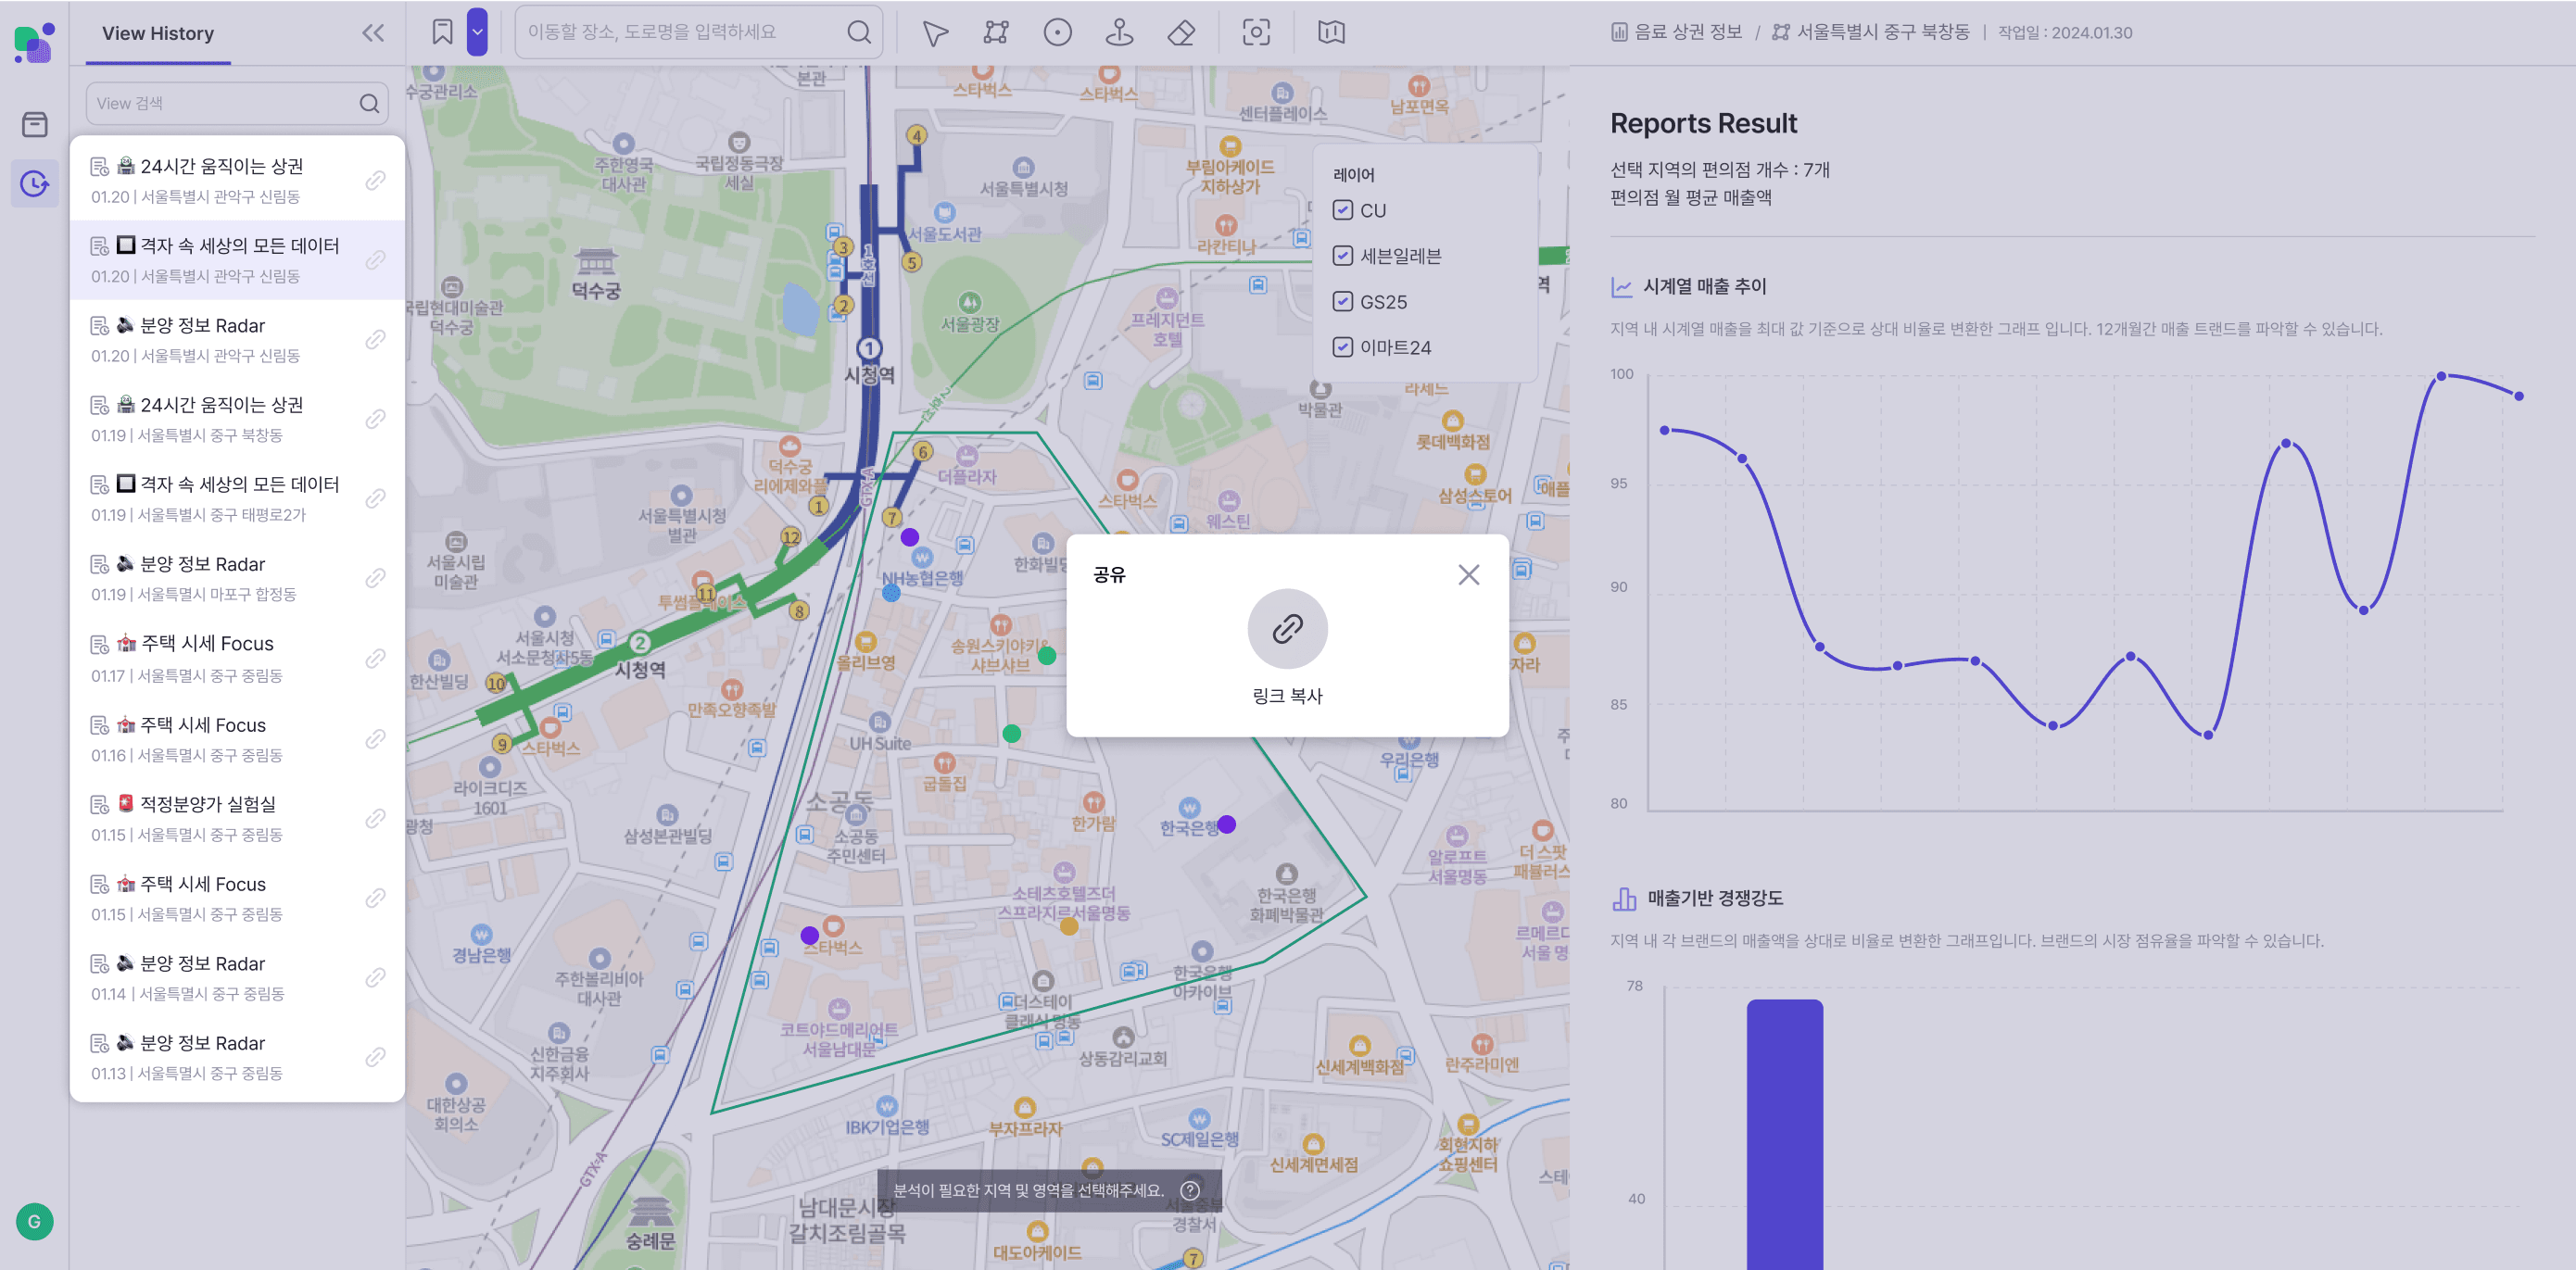Click the green store marker near 송원스키야키

click(x=1047, y=656)
